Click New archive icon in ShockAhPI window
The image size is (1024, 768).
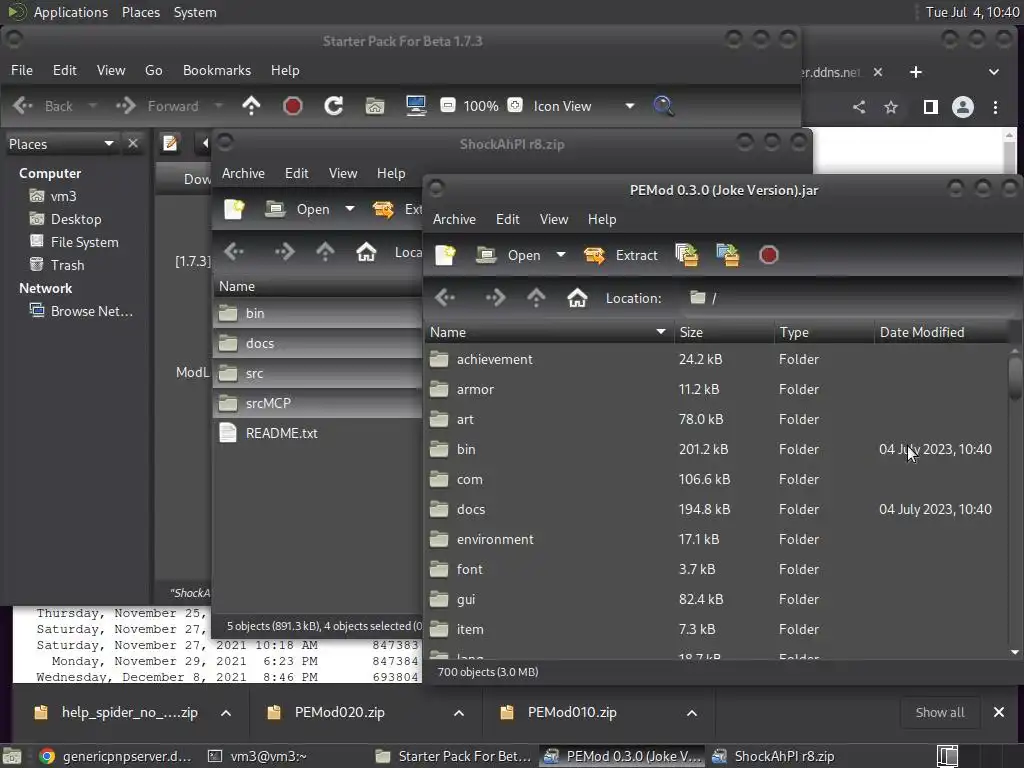[x=234, y=209]
